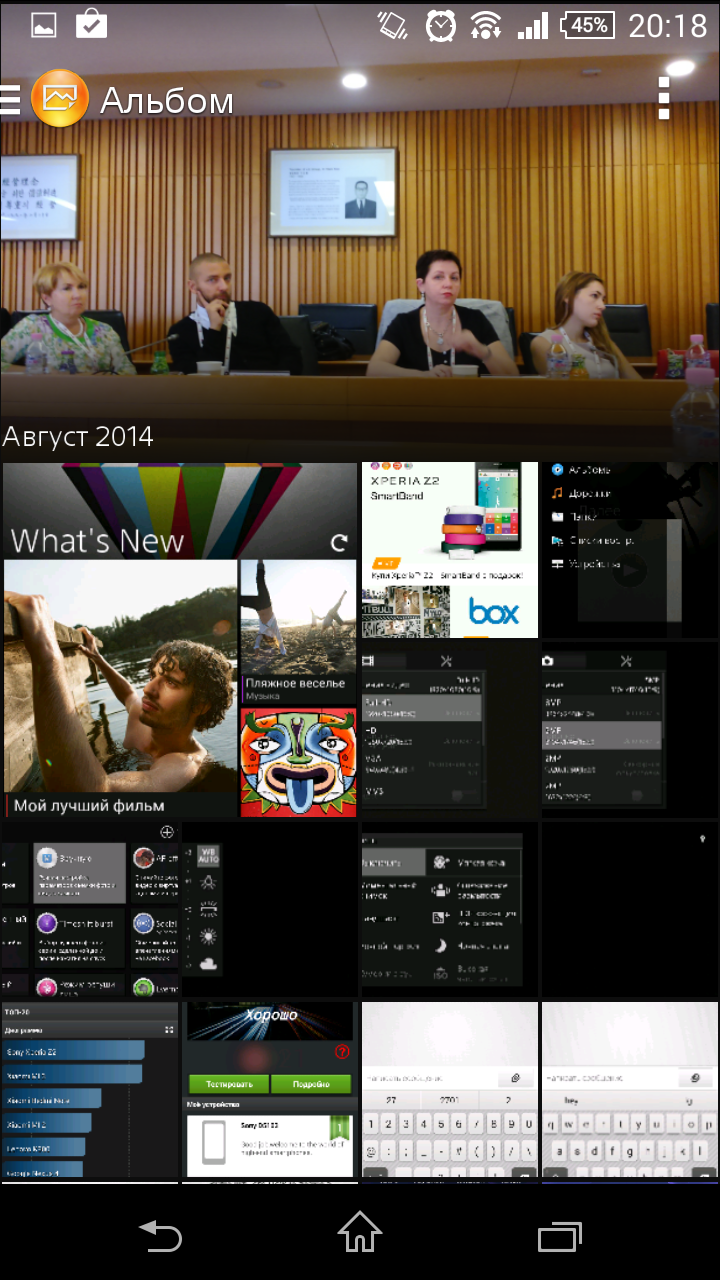Open the camera apps grid screenshot
This screenshot has width=720, height=1280.
[90, 910]
